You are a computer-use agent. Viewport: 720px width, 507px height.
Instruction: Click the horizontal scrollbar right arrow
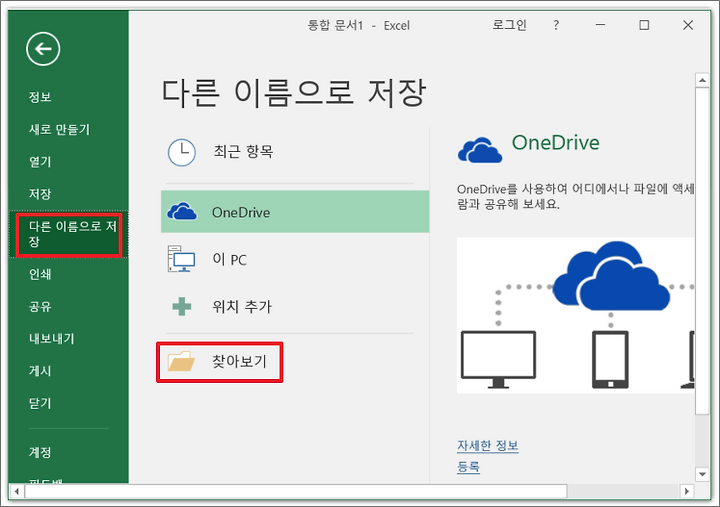[x=686, y=491]
